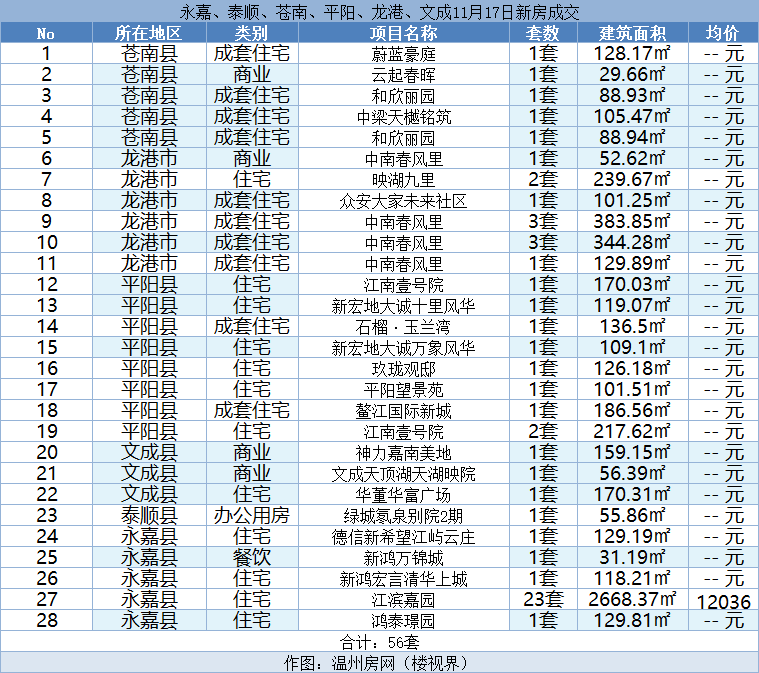Screen dimensions: 759x673
Task: Click project name 文成天顶湖天湖映院
Action: (x=403, y=474)
